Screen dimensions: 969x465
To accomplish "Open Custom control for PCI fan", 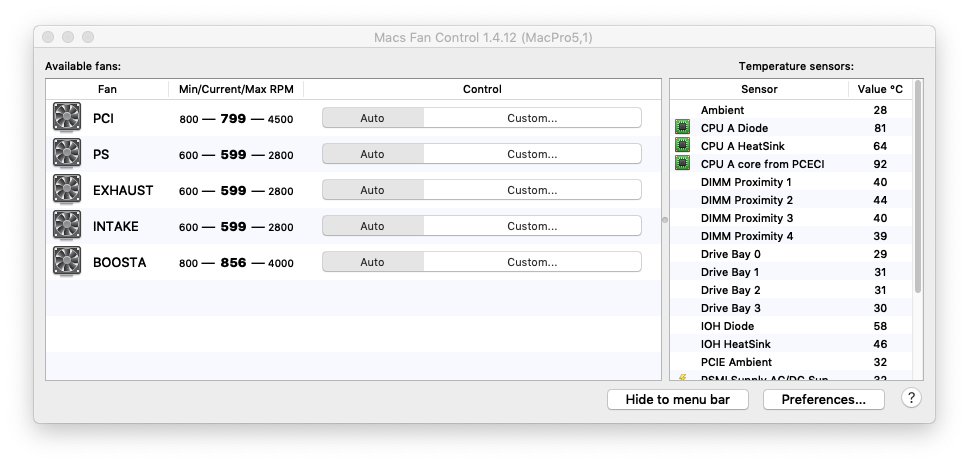I will point(532,118).
